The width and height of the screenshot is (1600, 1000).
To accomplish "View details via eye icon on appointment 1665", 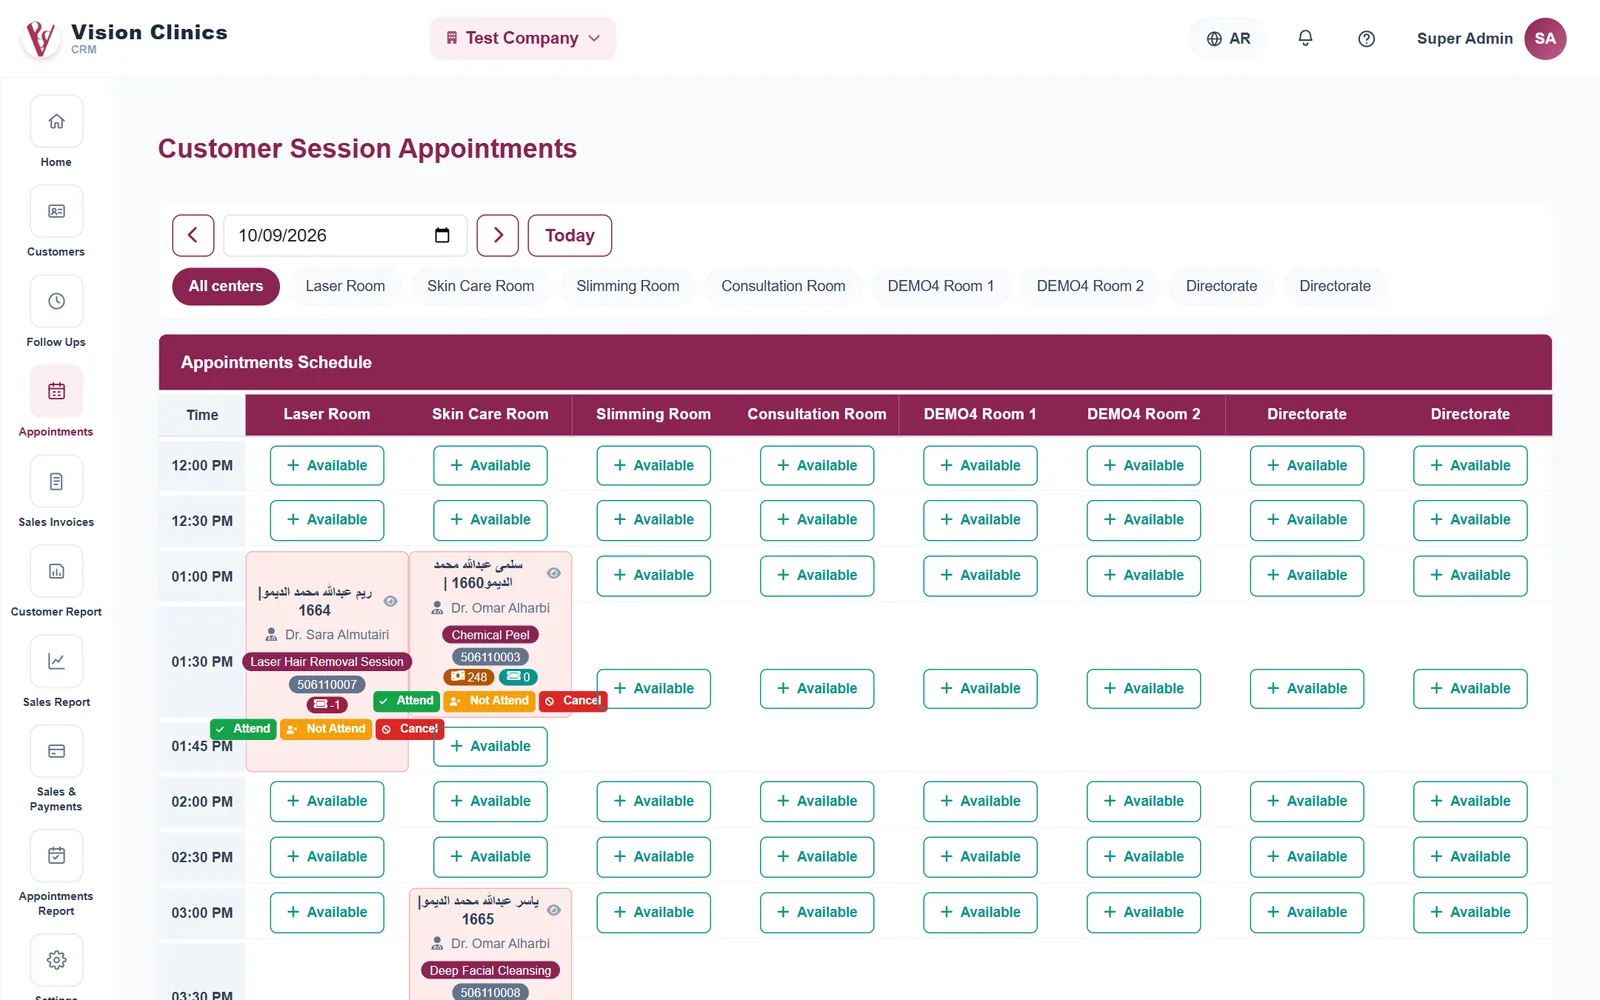I will (554, 910).
